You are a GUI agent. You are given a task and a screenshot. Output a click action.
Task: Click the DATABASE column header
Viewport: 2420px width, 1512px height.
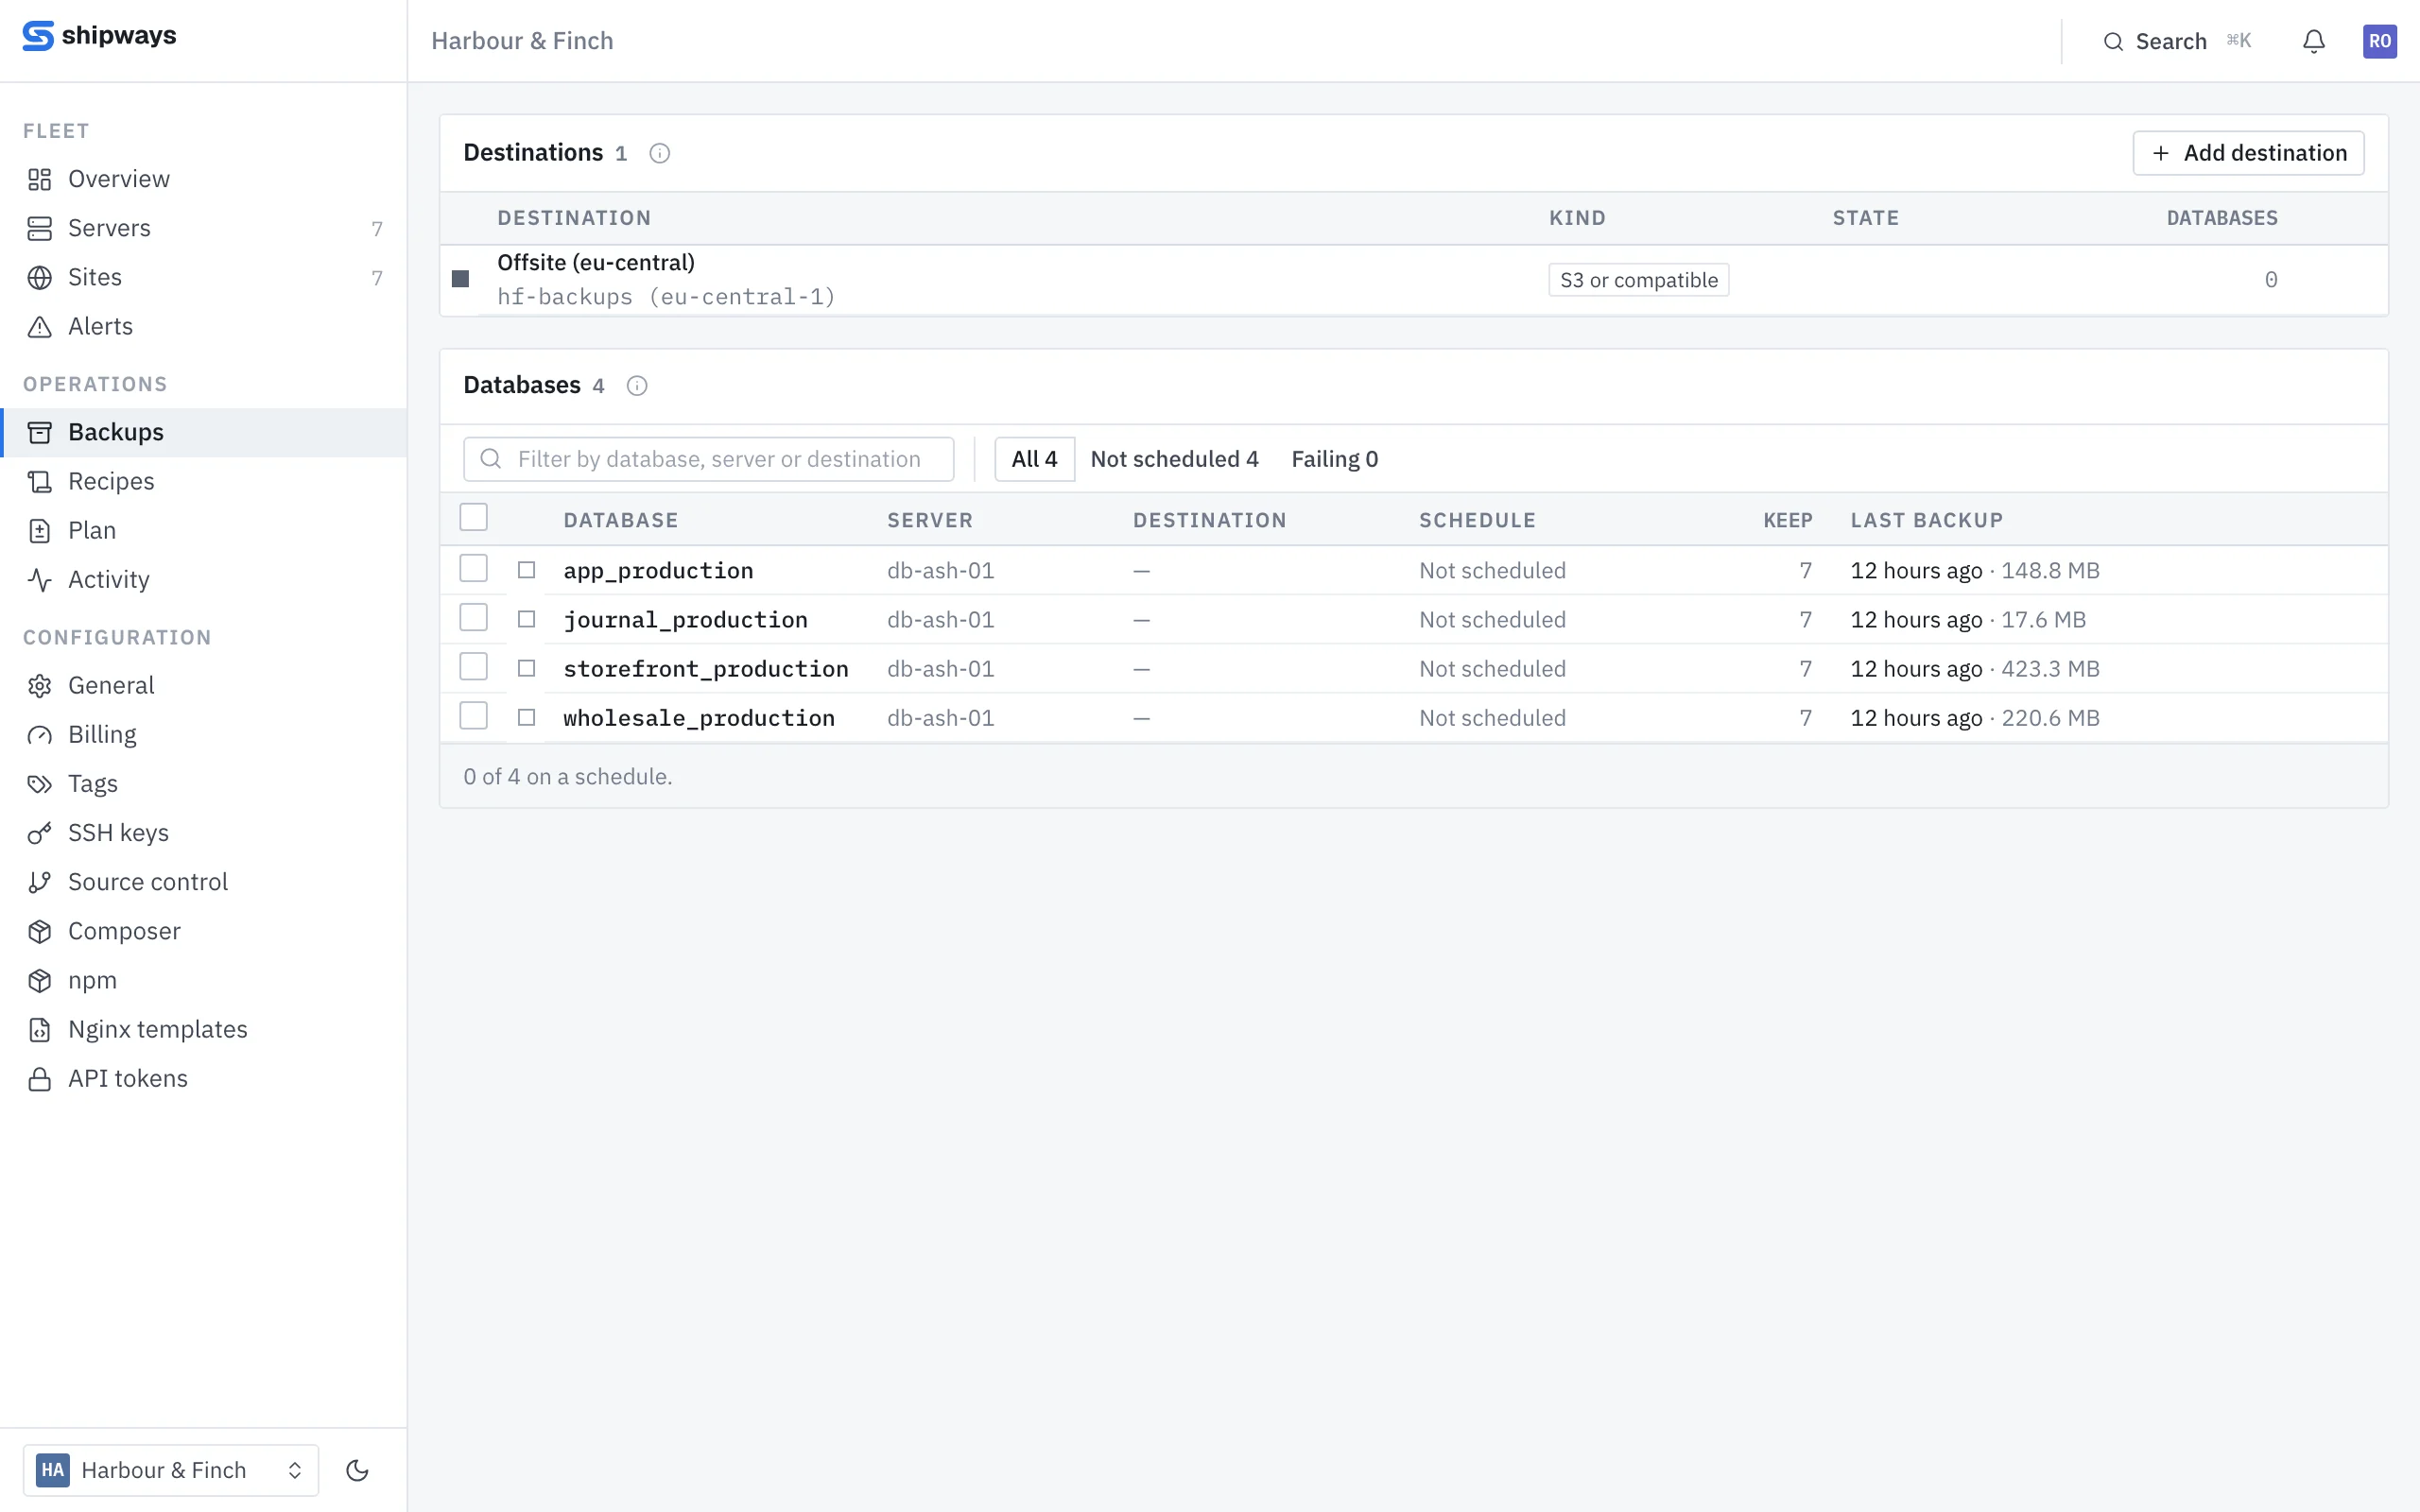(621, 520)
